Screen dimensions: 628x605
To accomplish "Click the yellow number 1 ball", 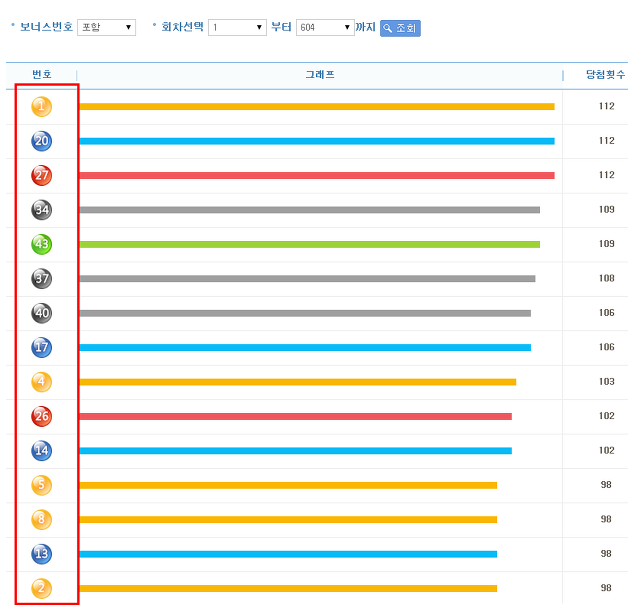I will click(x=42, y=107).
